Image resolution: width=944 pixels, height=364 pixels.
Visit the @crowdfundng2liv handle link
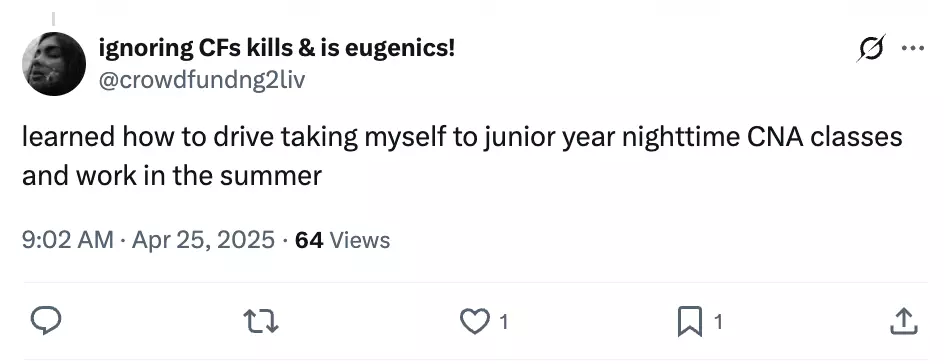tap(202, 79)
